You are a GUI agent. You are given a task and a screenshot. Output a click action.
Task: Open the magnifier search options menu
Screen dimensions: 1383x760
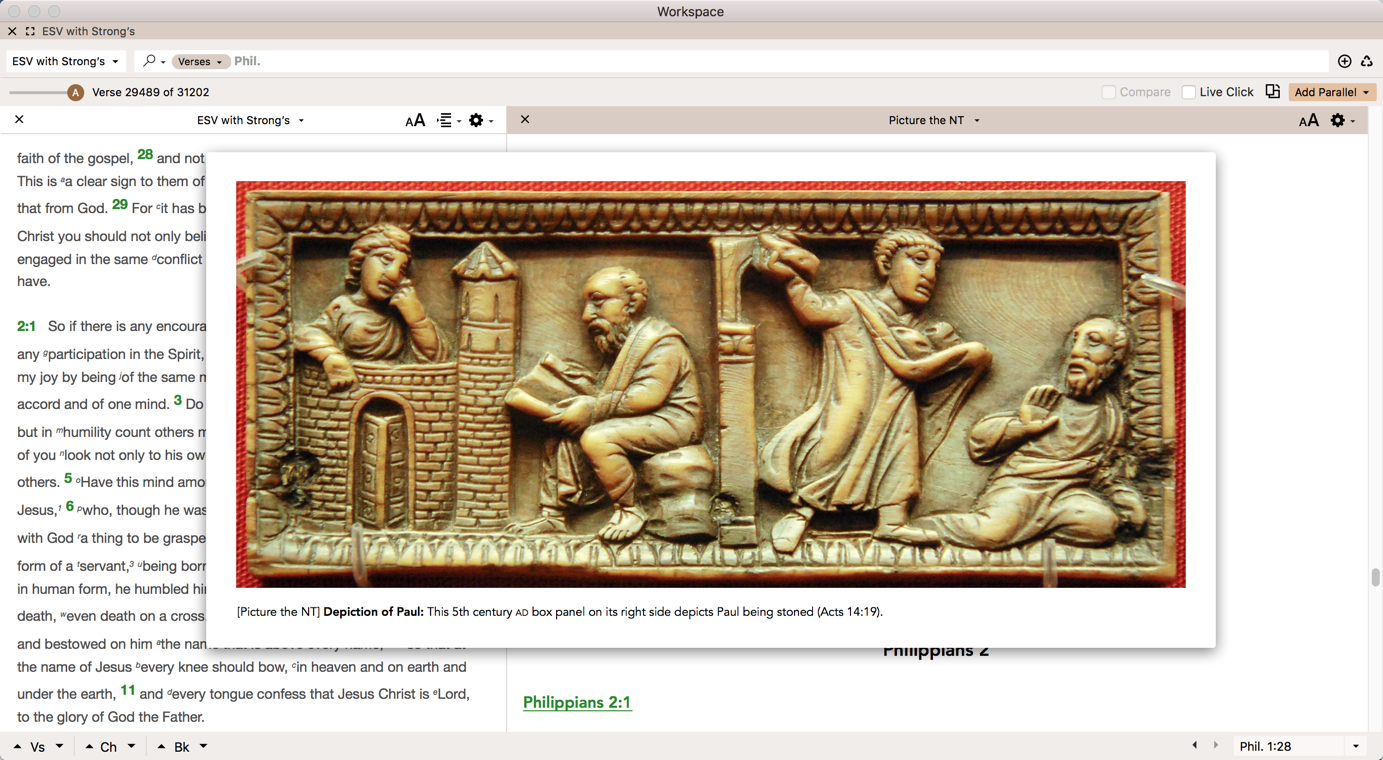[154, 61]
